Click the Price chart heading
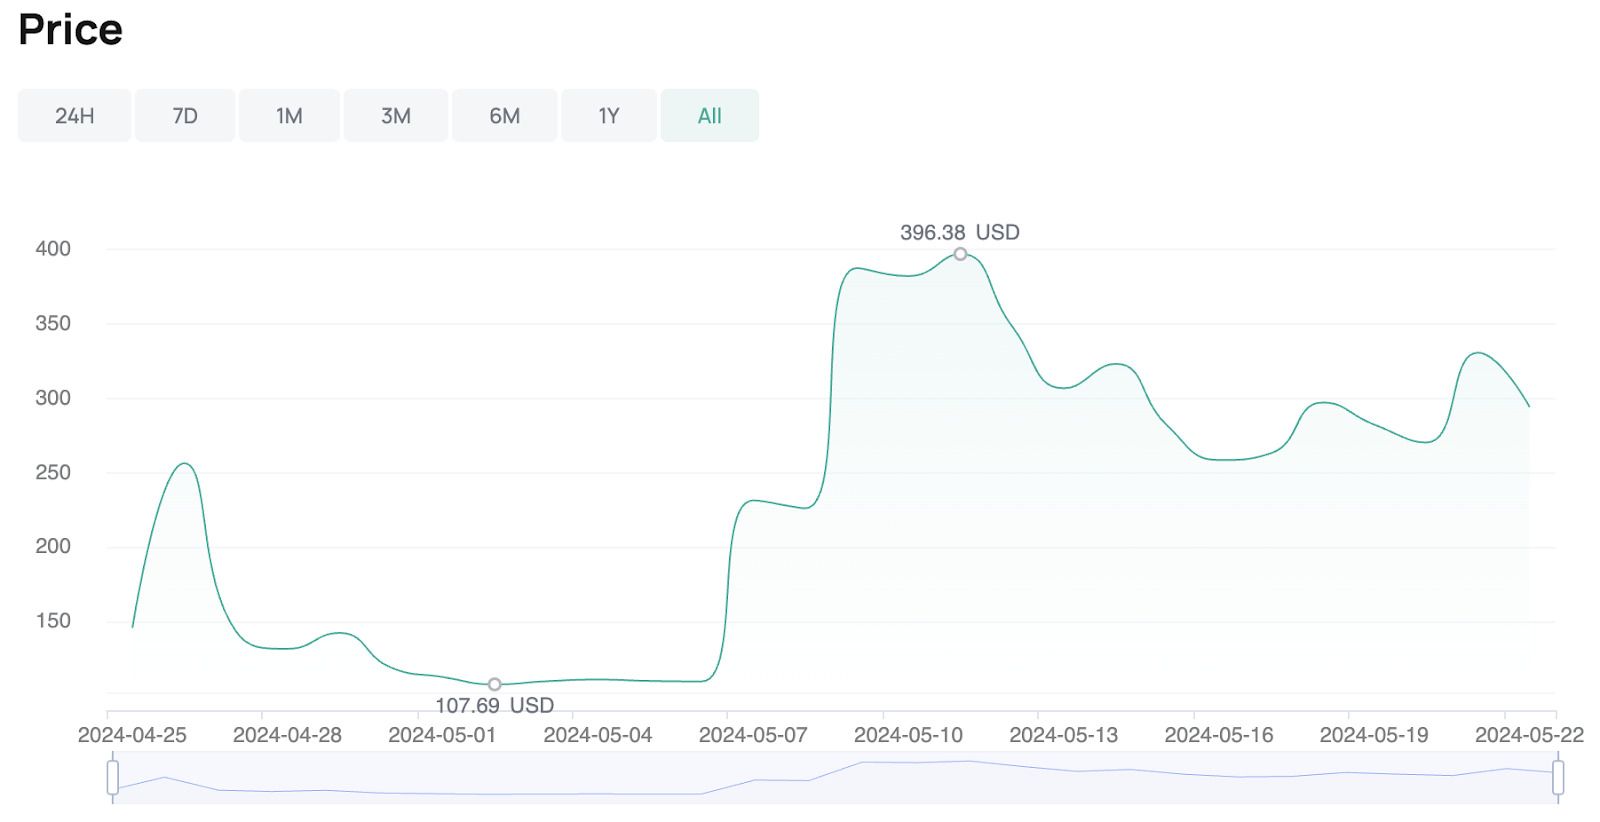The height and width of the screenshot is (822, 1600). click(x=70, y=30)
